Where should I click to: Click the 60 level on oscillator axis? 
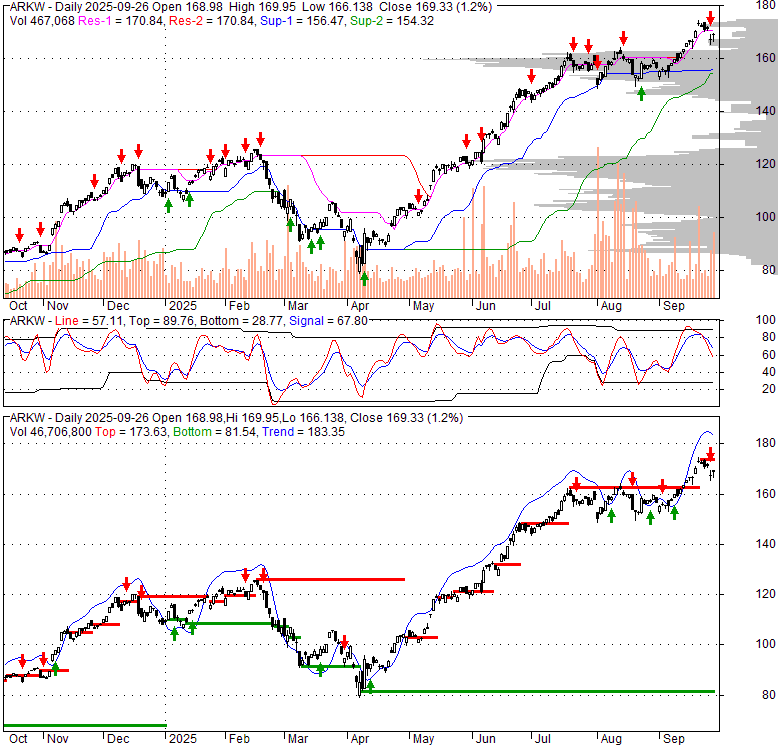769,355
